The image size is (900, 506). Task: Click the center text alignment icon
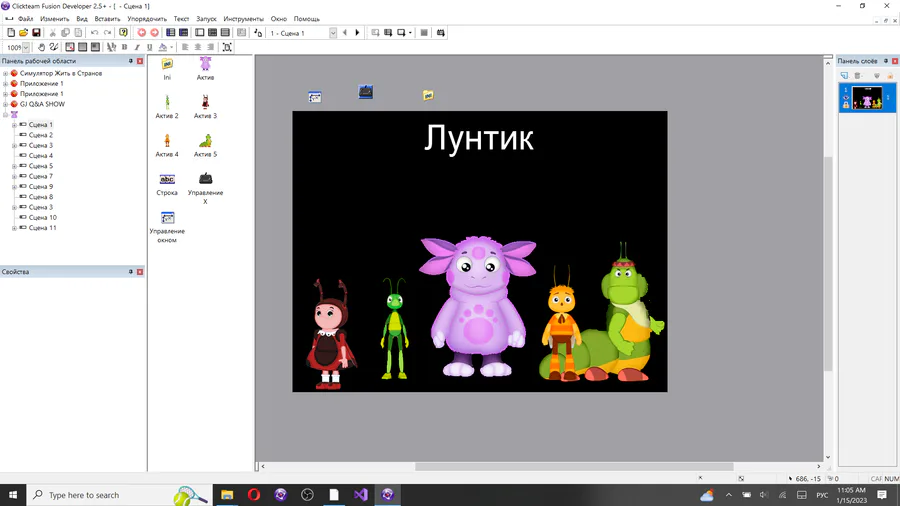(198, 47)
